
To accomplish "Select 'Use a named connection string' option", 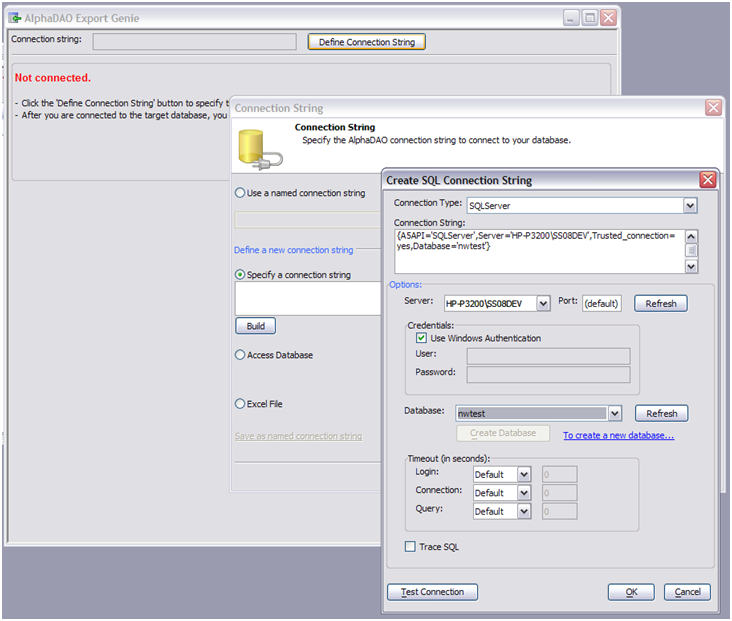I will 240,193.
